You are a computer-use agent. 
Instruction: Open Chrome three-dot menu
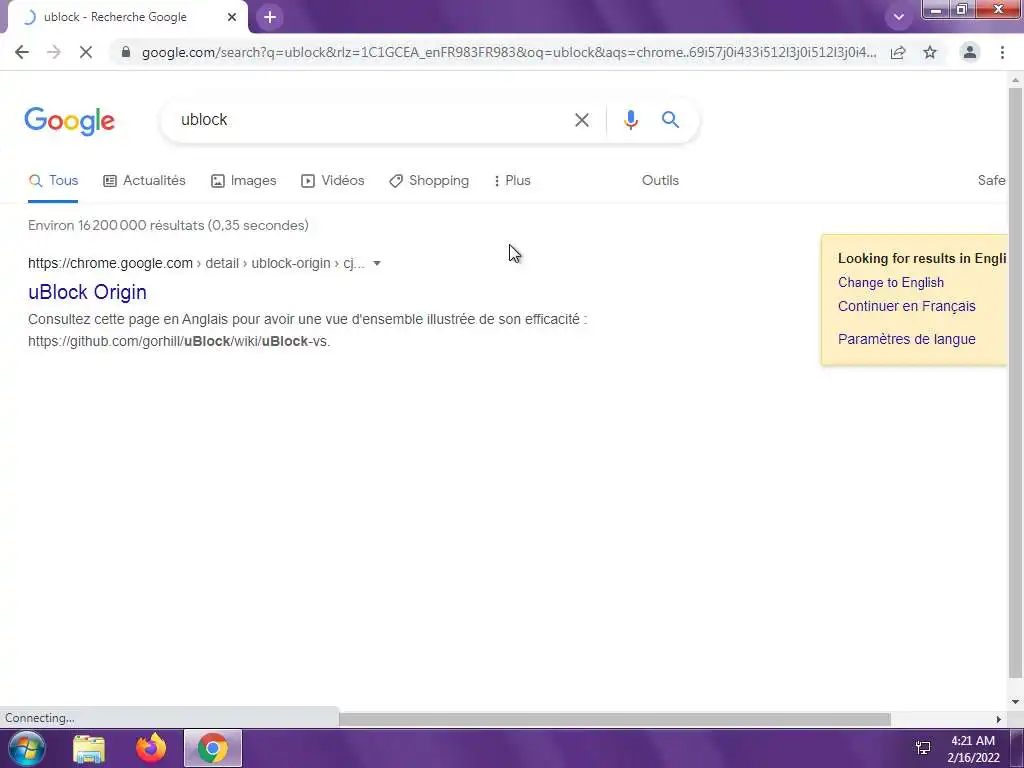(x=1002, y=52)
